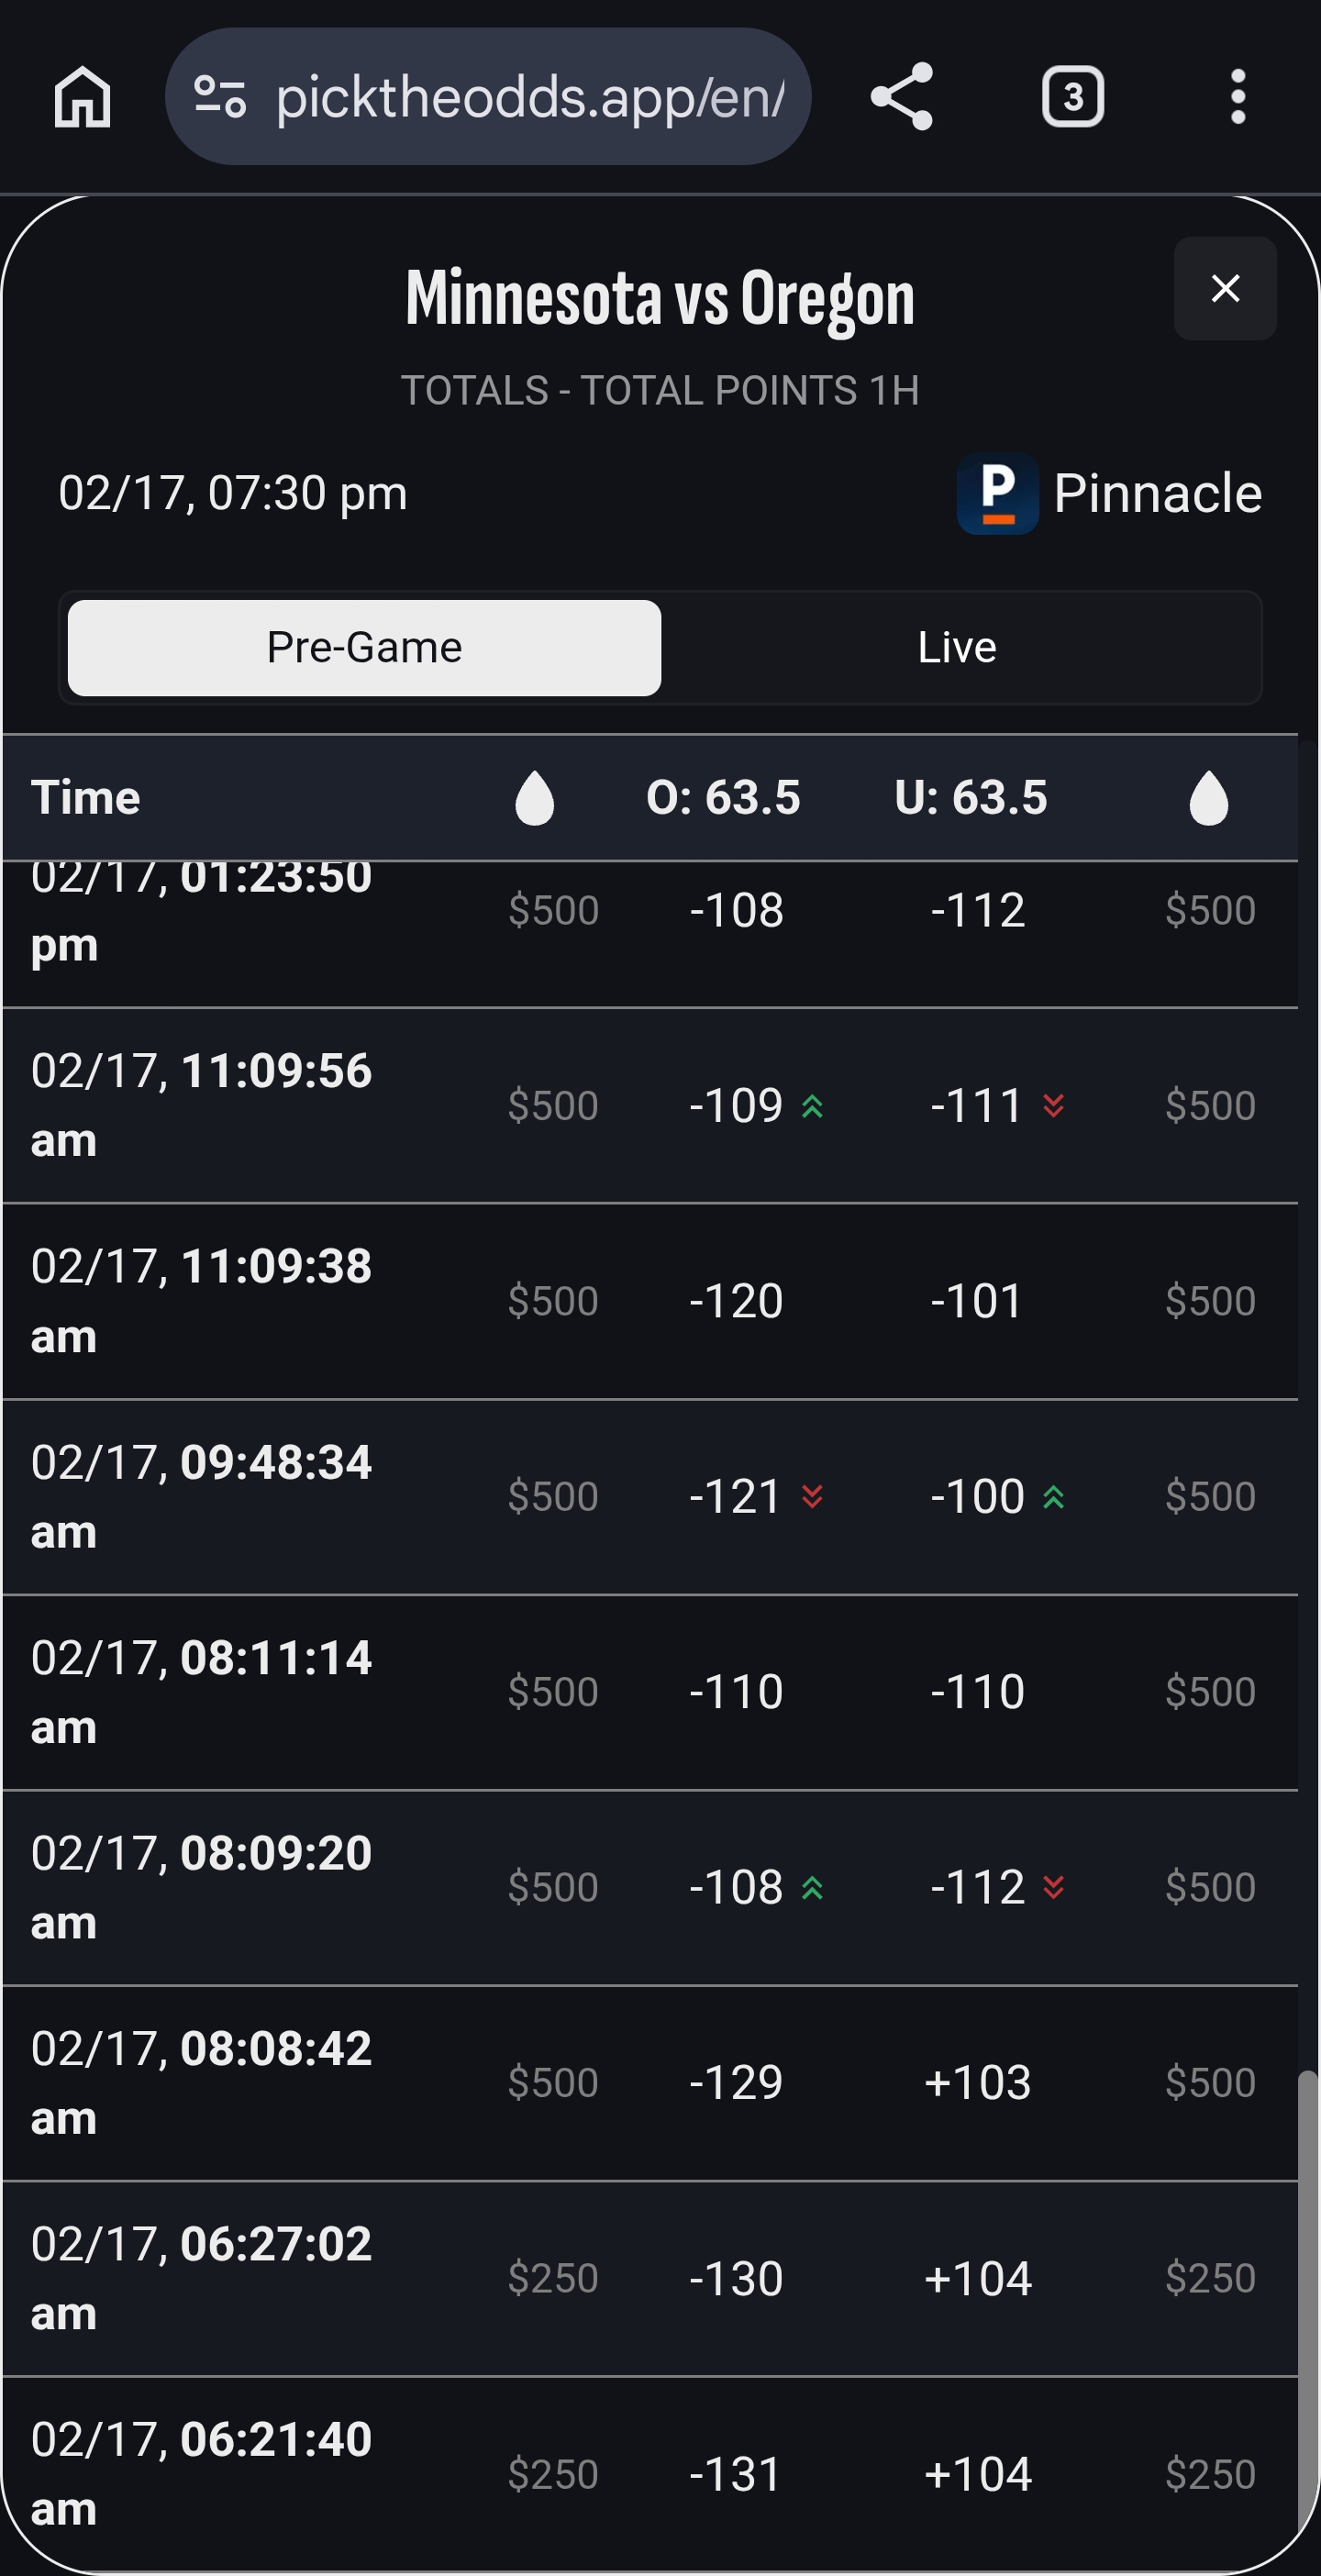Tap the browser home icon
1321x2576 pixels.
[x=82, y=97]
